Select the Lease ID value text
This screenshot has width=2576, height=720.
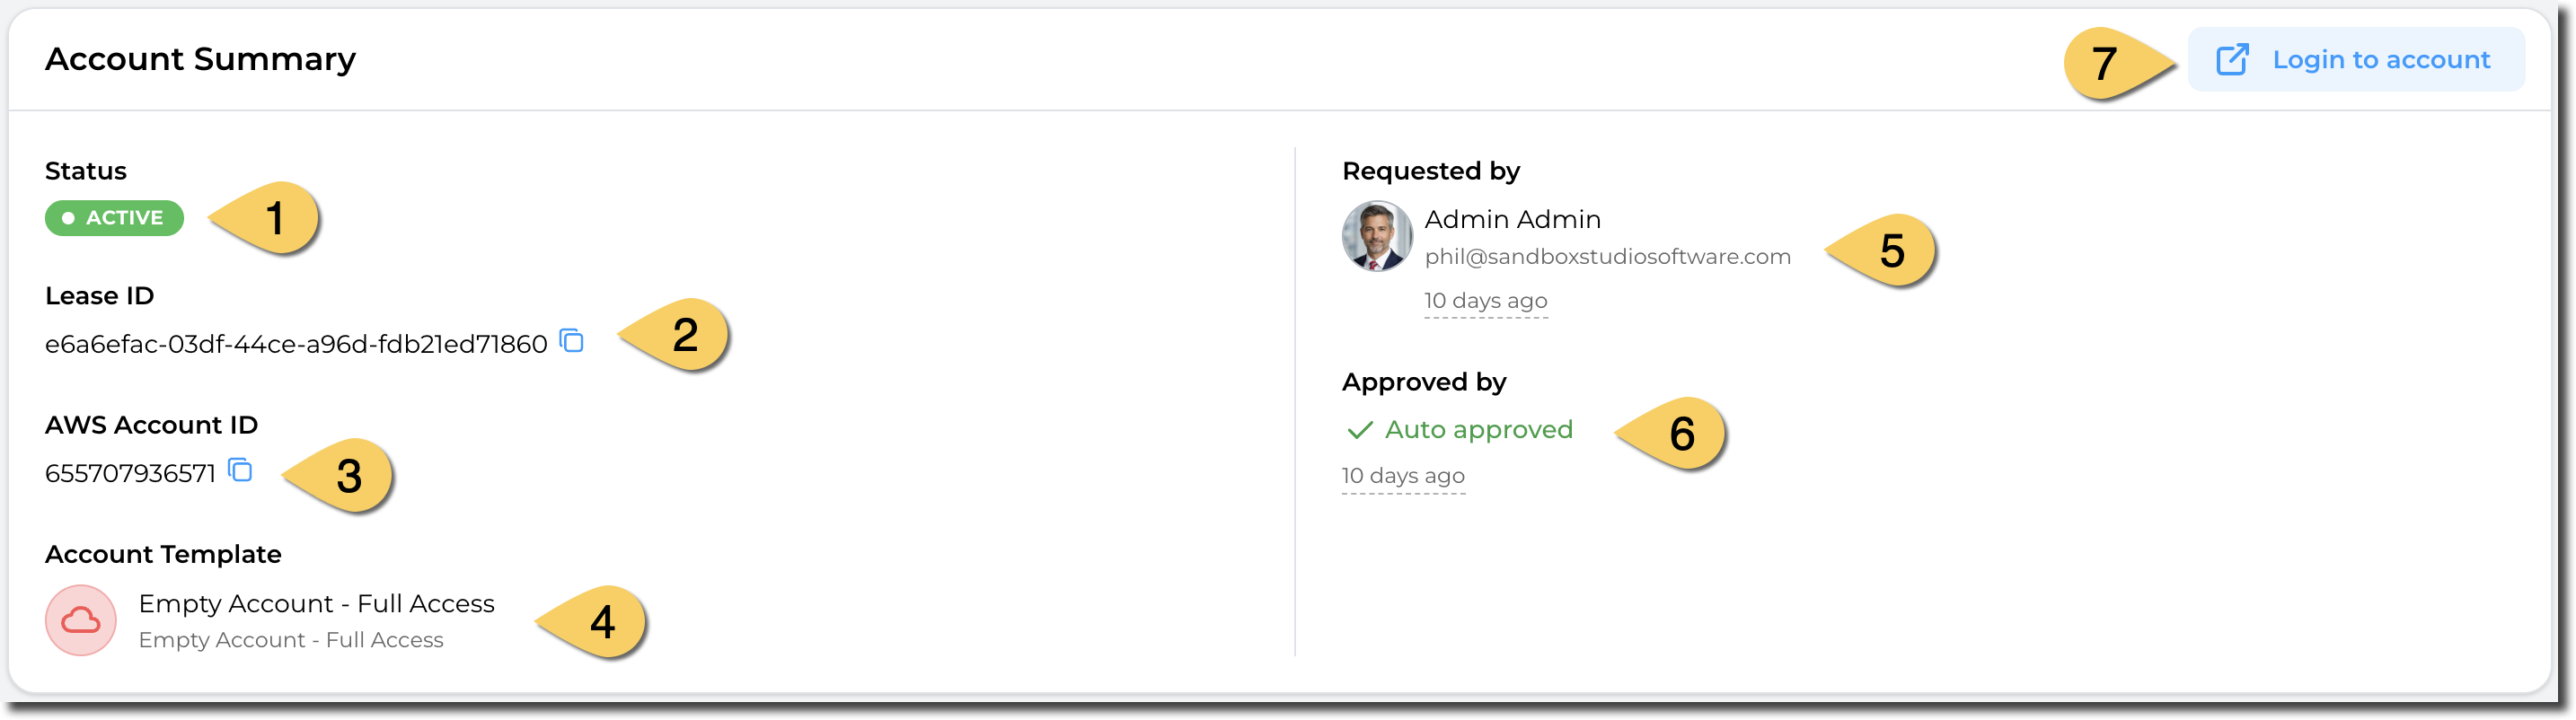pos(296,345)
